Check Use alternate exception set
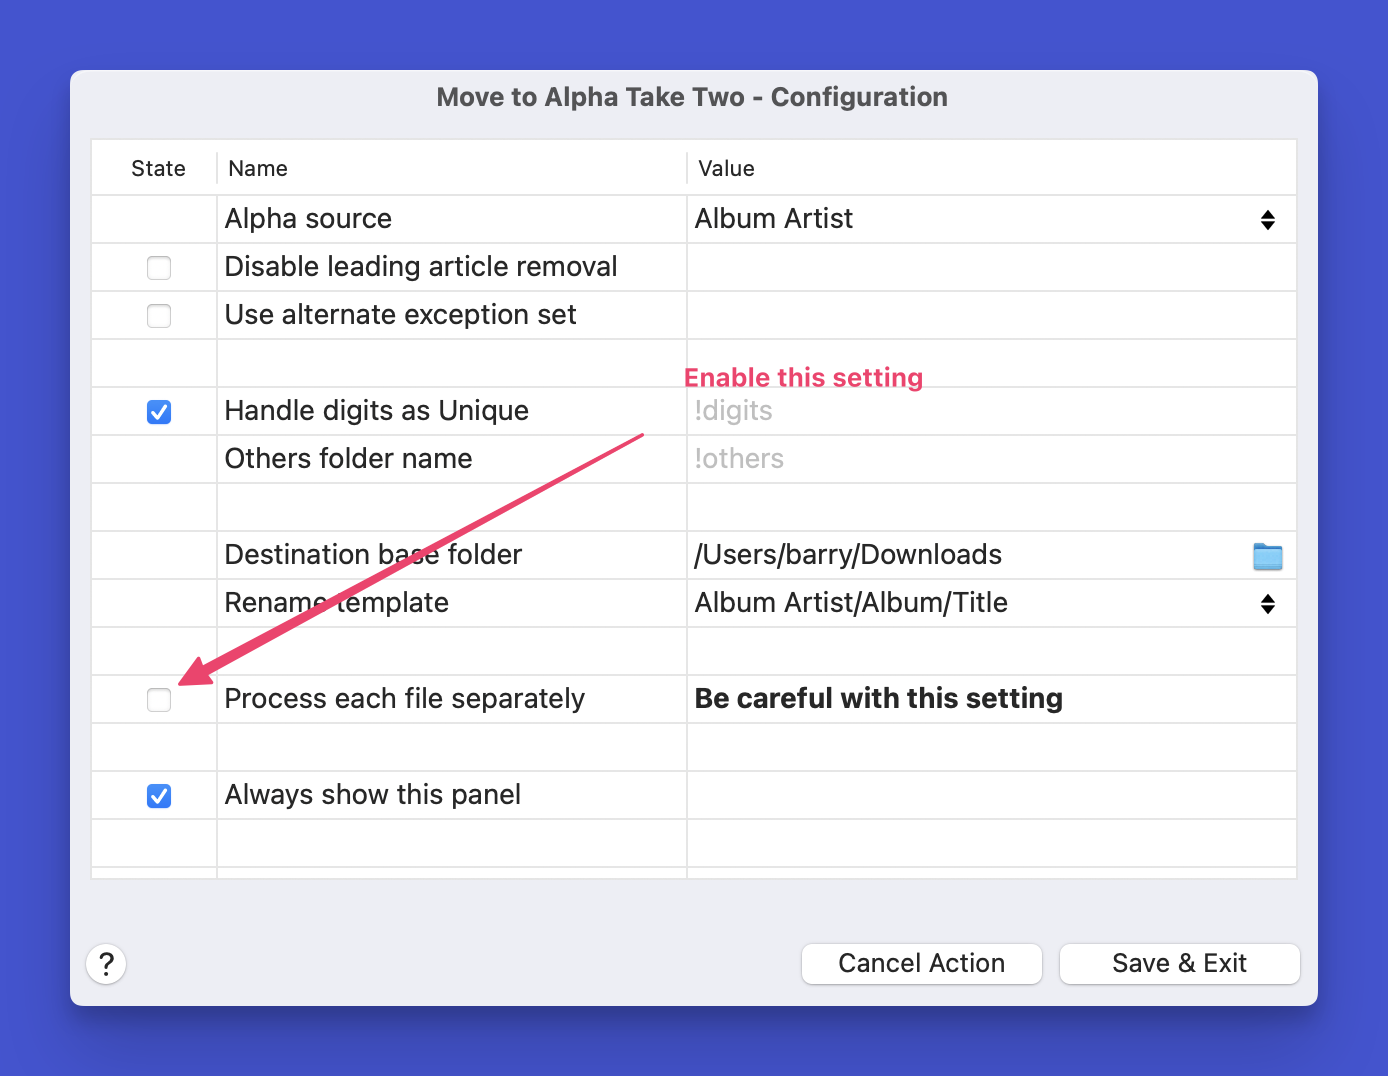Screen dimensions: 1388x1076 click(x=159, y=316)
